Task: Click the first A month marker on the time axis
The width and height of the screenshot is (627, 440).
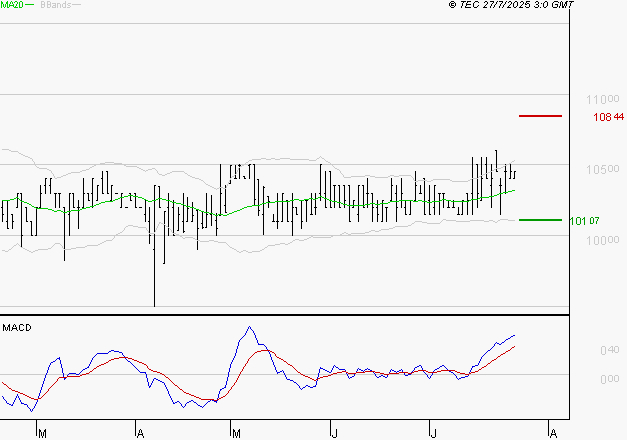Action: coord(140,433)
